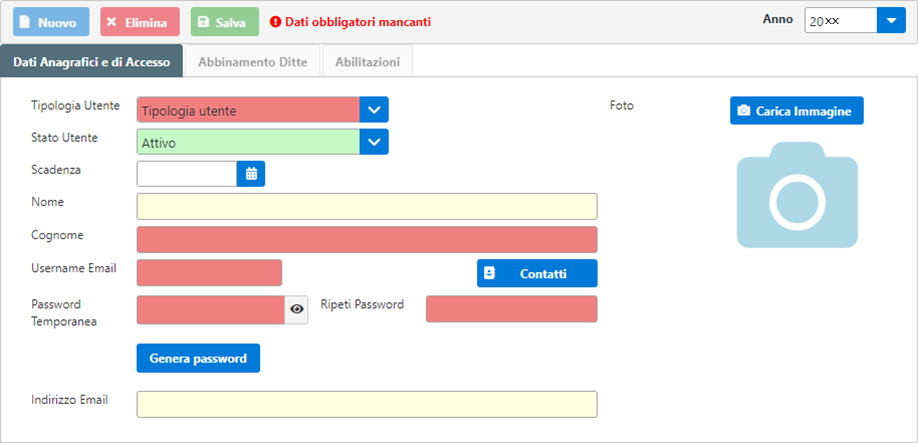Click the red warning icon for missing data
918x443 pixels.
(275, 22)
